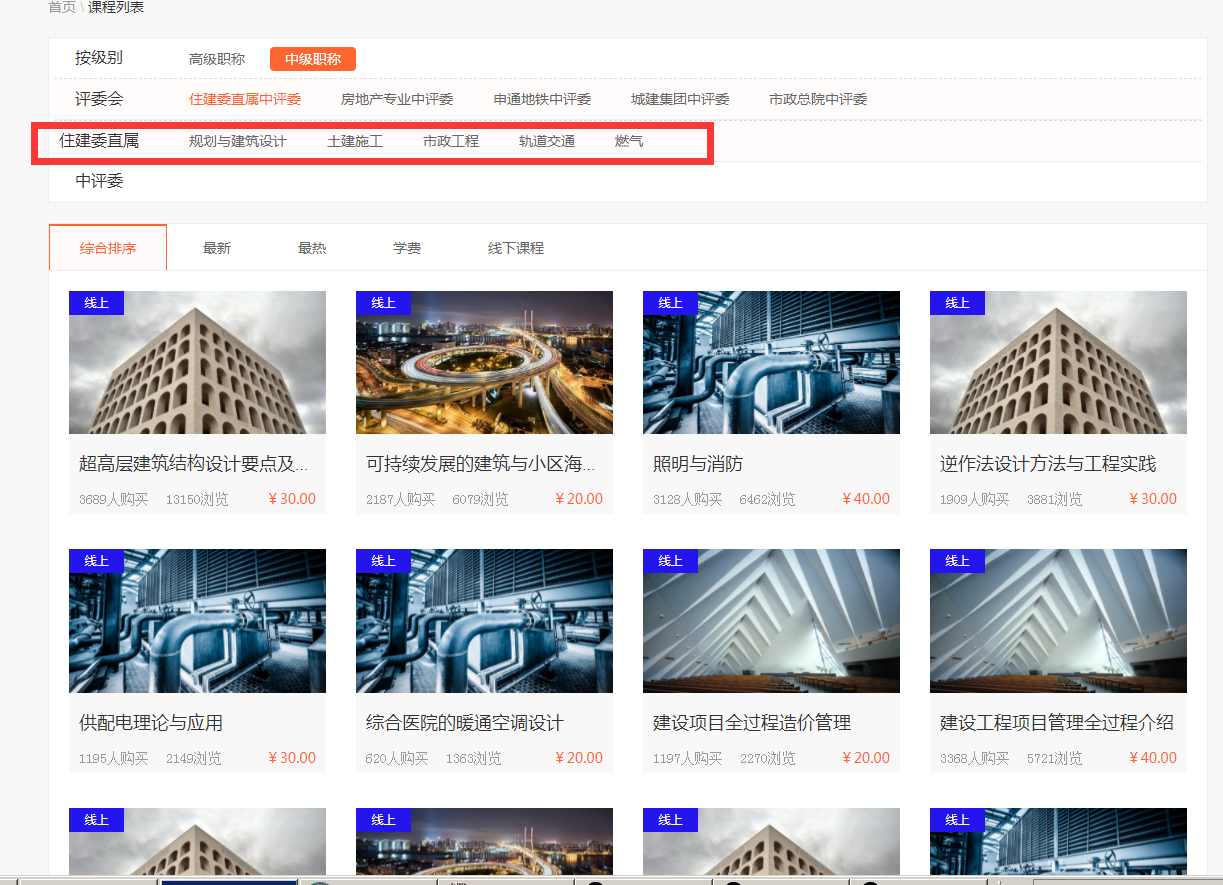Choose 城建集团中评委 committee filter
Screen dimensions: 1223x885
[680, 99]
